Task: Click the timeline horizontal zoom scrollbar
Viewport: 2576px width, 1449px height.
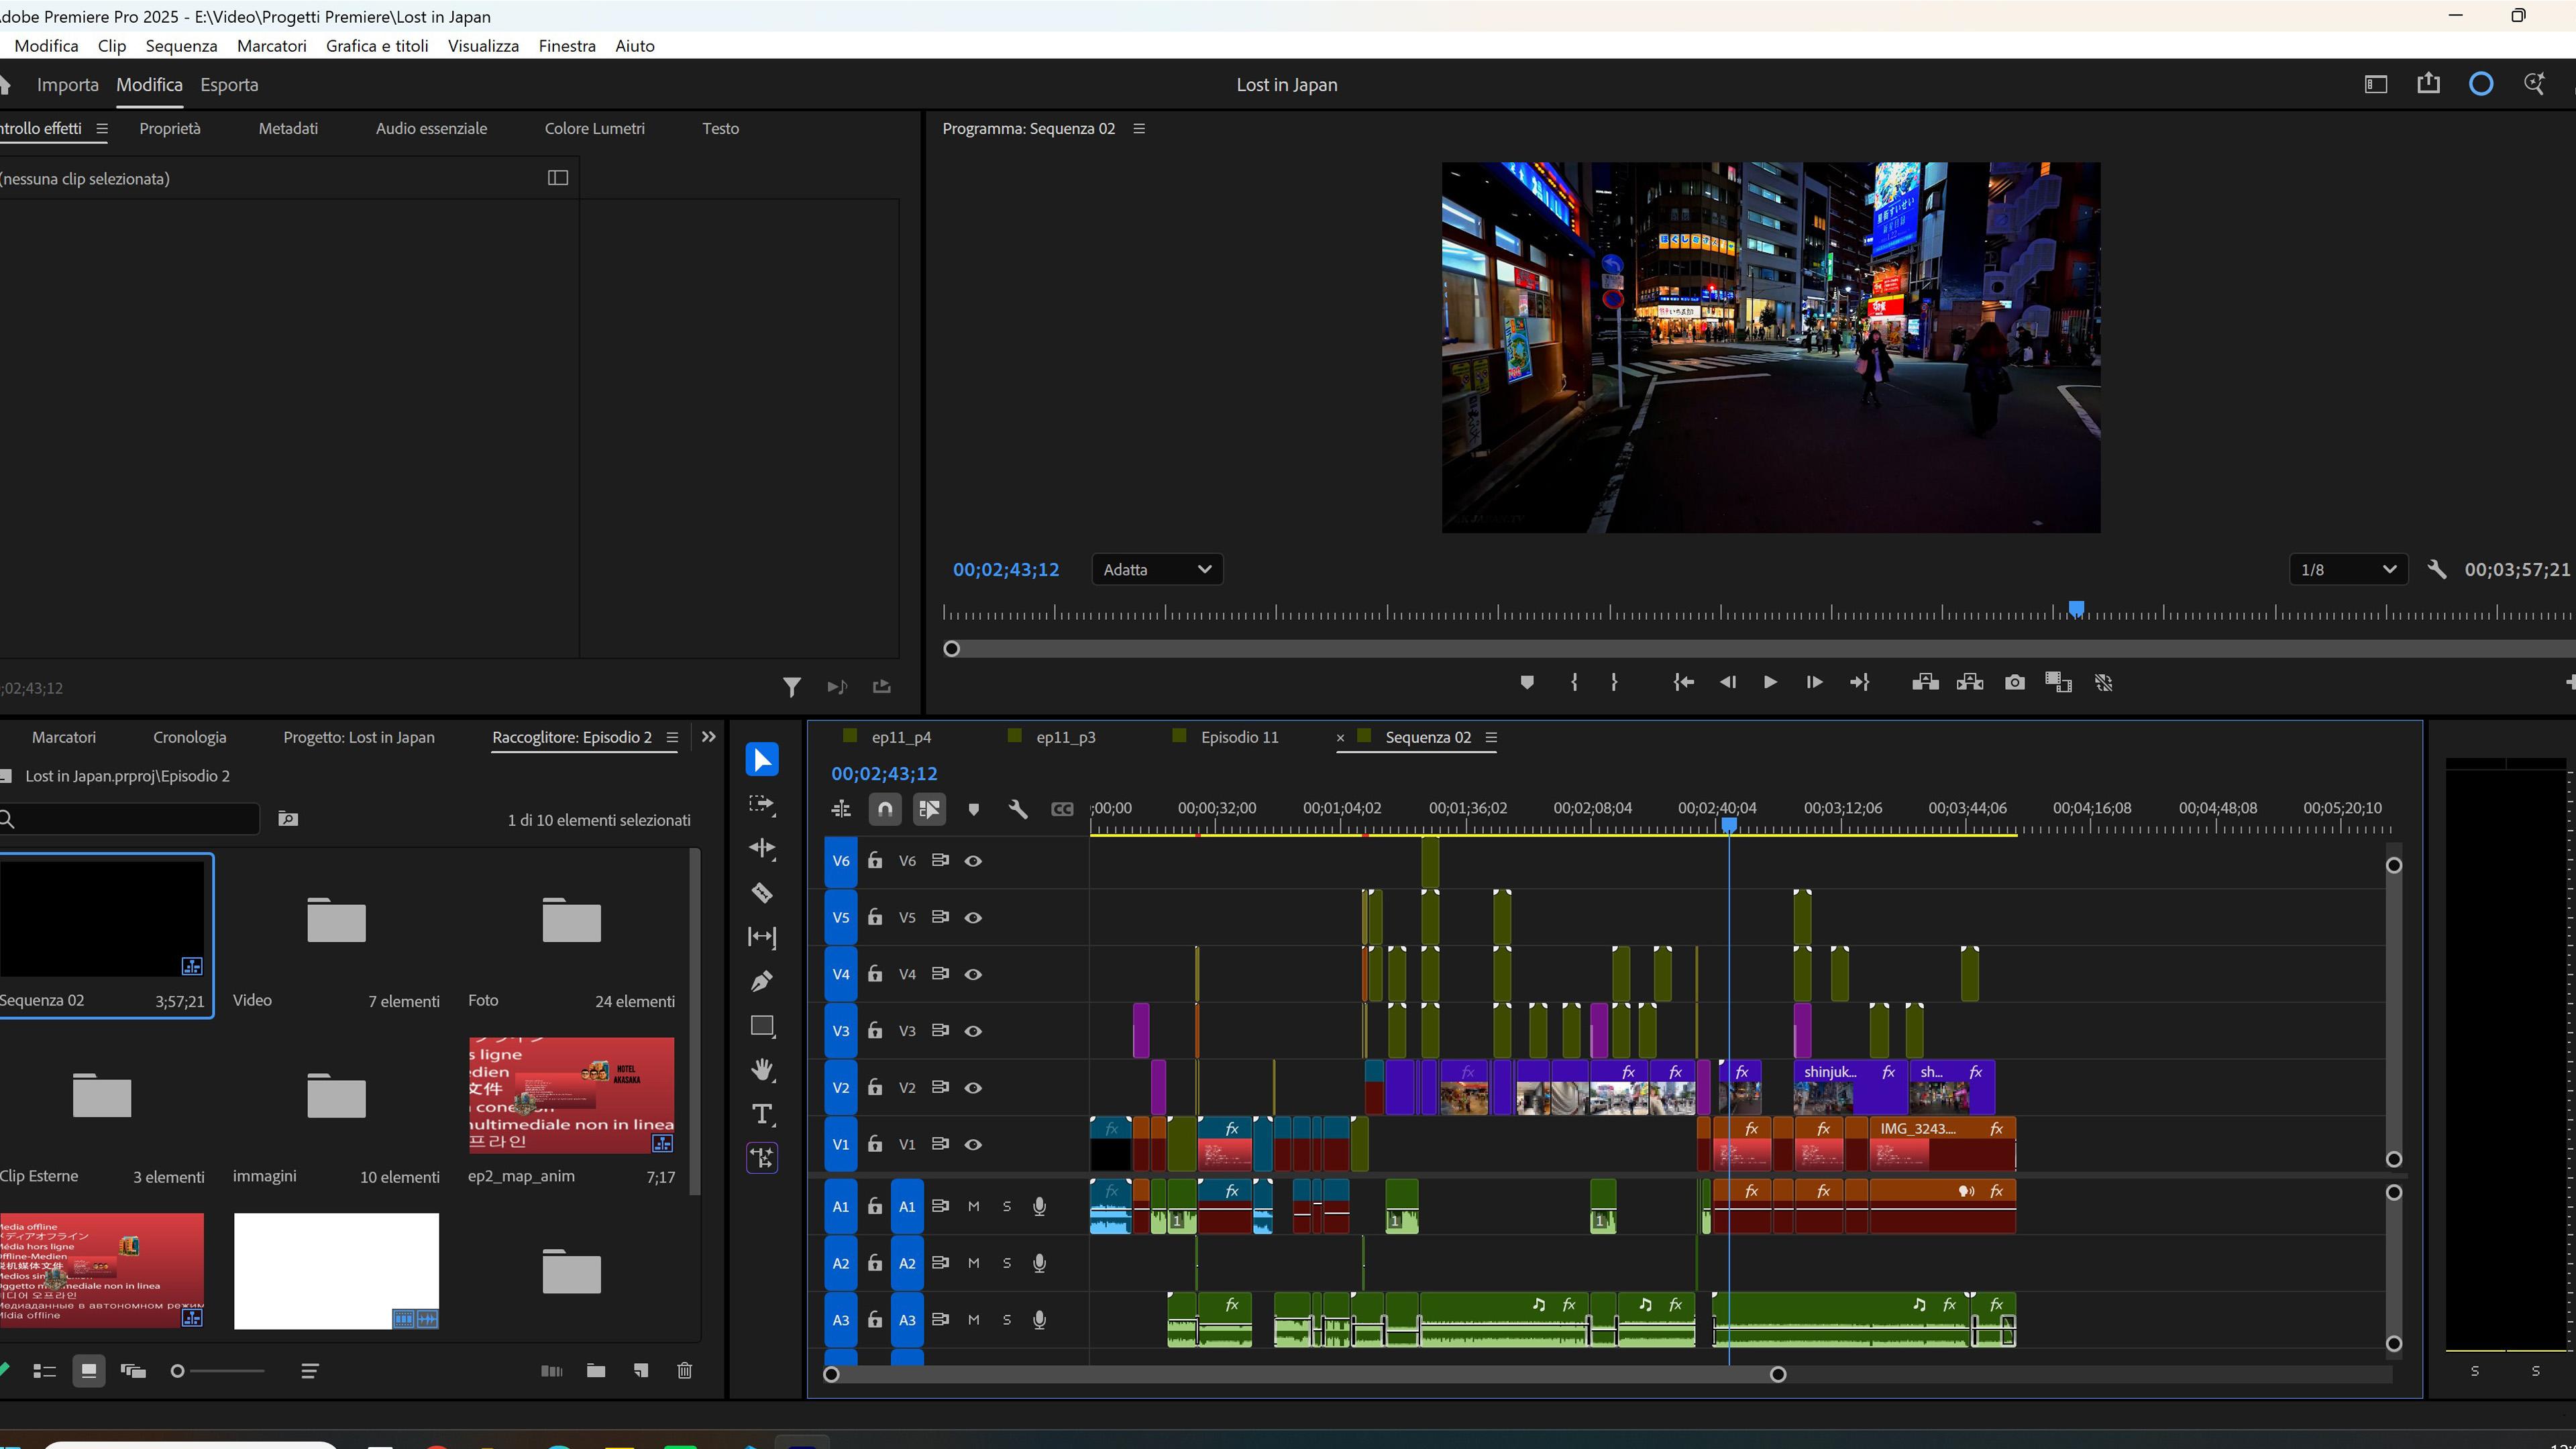Action: pos(1304,1375)
